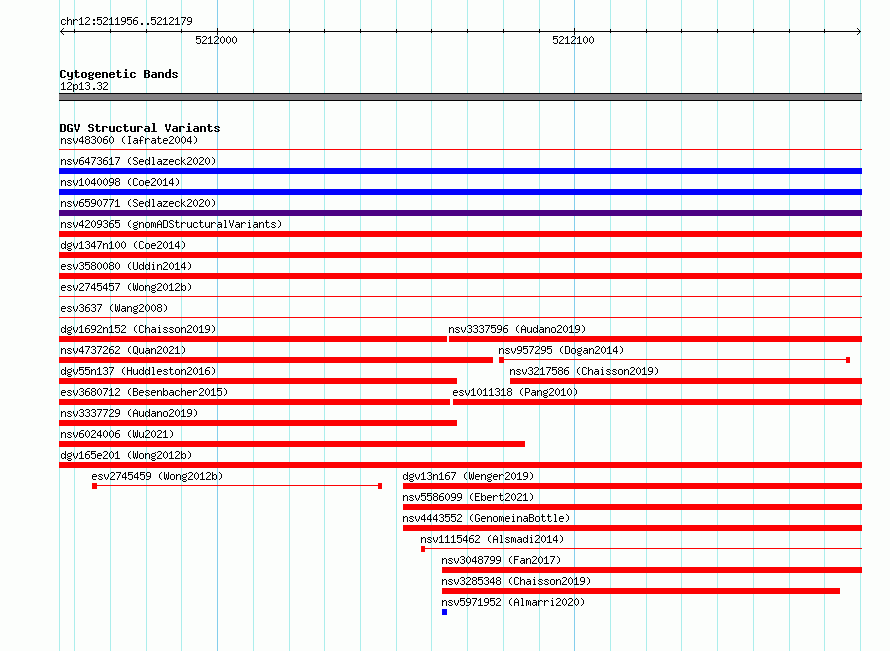
Task: Click esv3580080 (Uddin2014) variant label
Action: [x=126, y=266]
